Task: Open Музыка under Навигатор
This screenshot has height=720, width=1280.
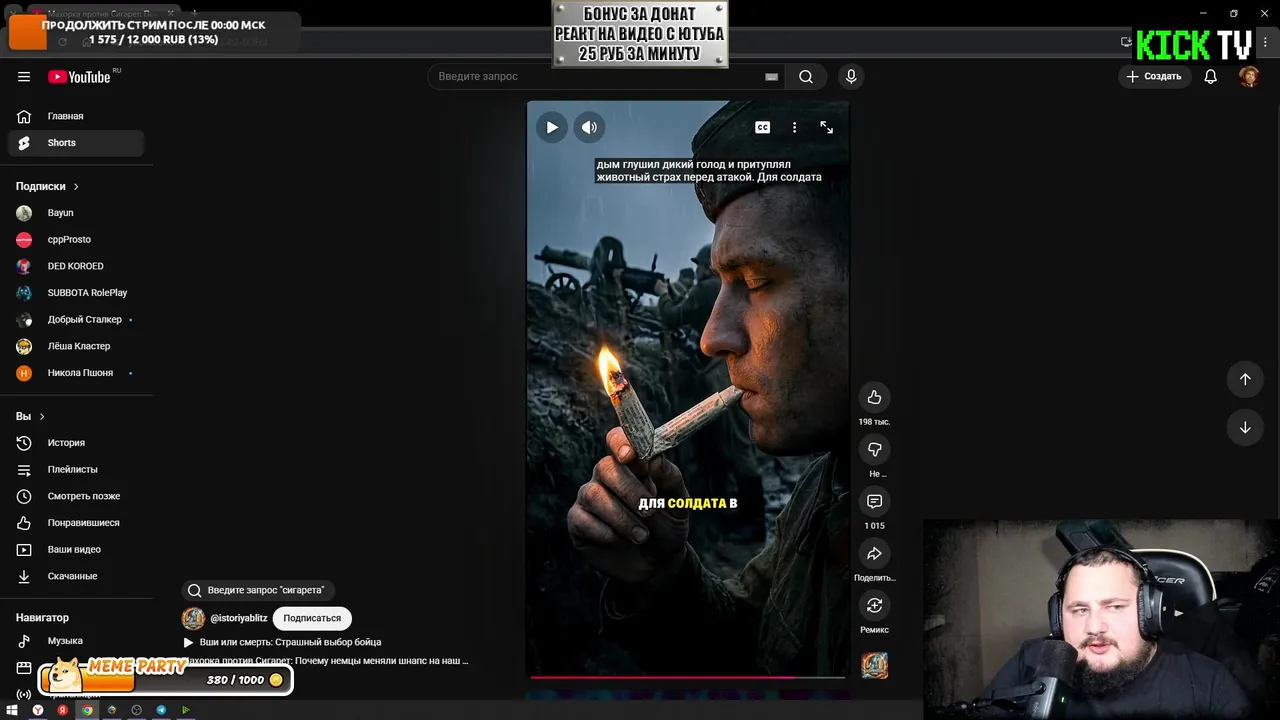Action: click(x=76, y=641)
